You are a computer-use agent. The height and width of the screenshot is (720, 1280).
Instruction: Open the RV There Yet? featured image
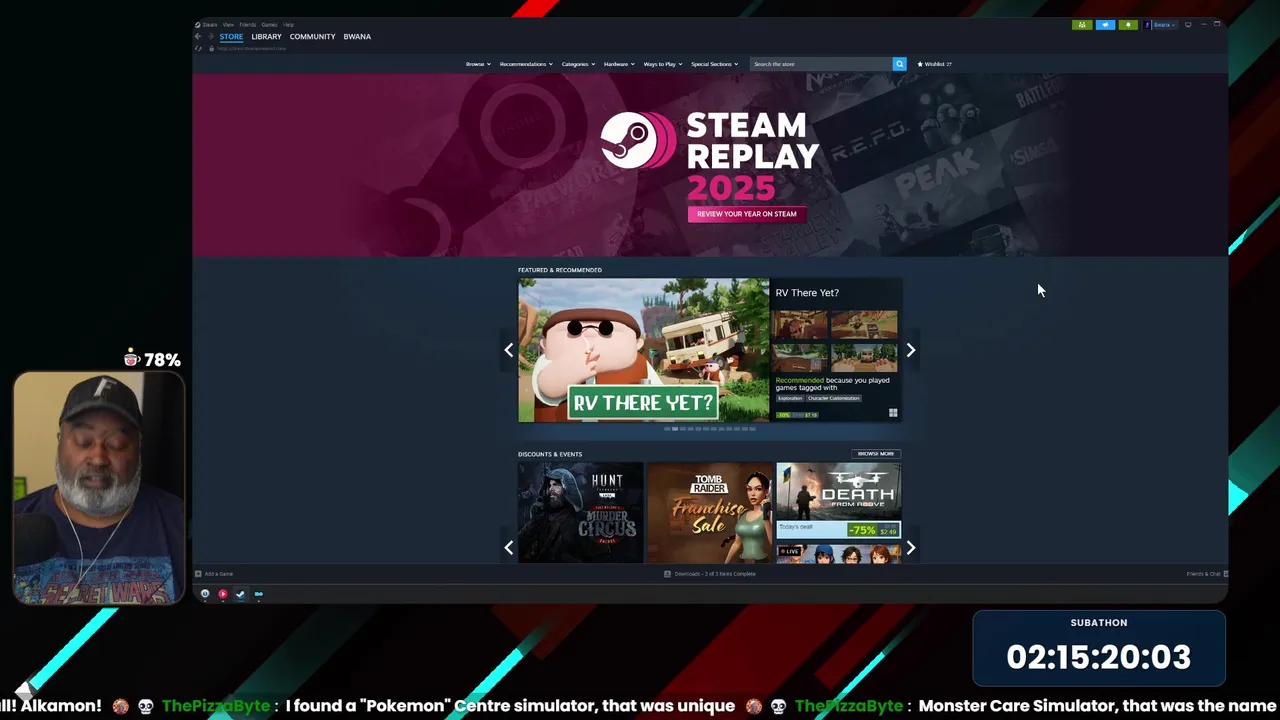tap(644, 350)
